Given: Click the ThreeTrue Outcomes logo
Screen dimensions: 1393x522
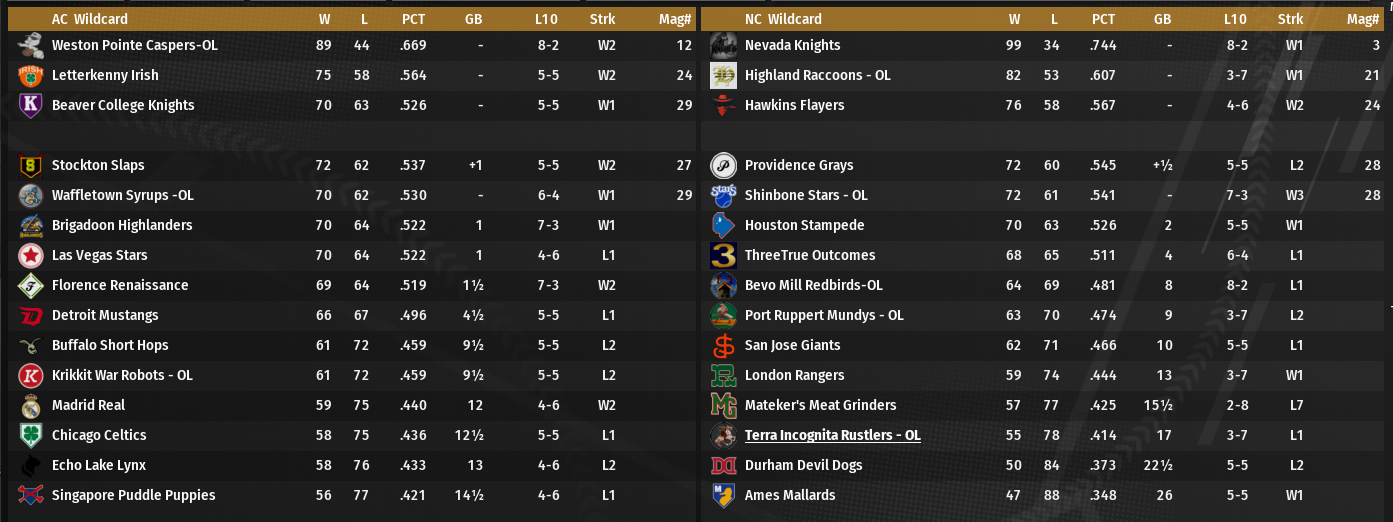Looking at the screenshot, I should tap(723, 255).
